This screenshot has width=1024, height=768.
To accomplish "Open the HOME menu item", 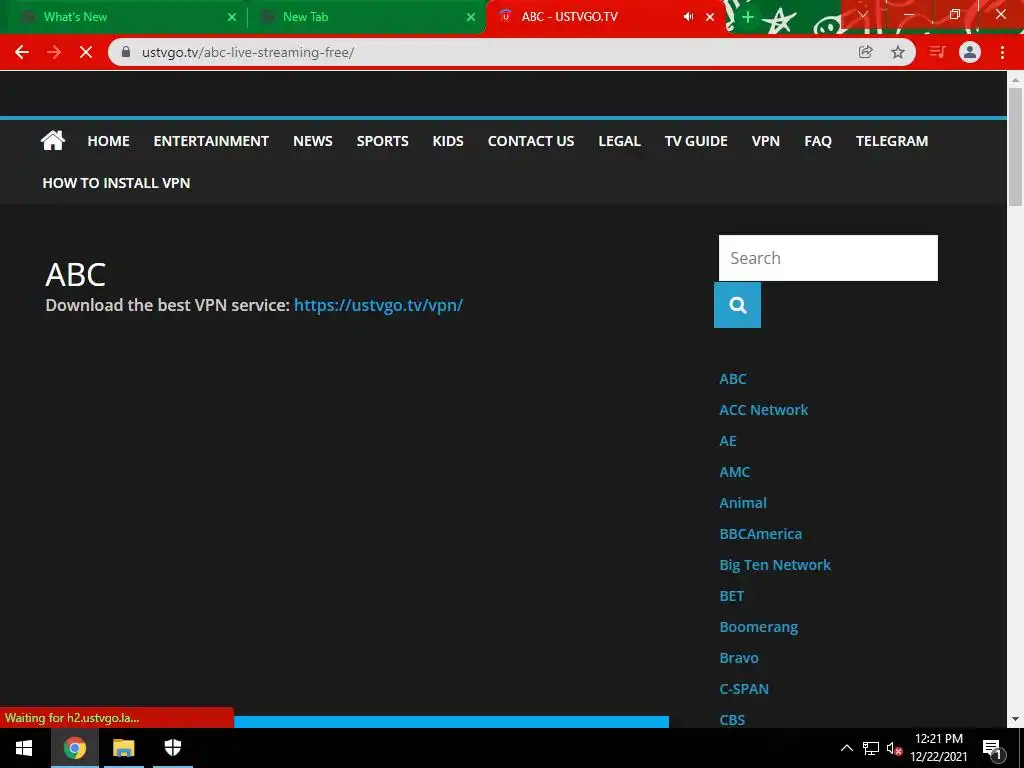I will [x=108, y=141].
